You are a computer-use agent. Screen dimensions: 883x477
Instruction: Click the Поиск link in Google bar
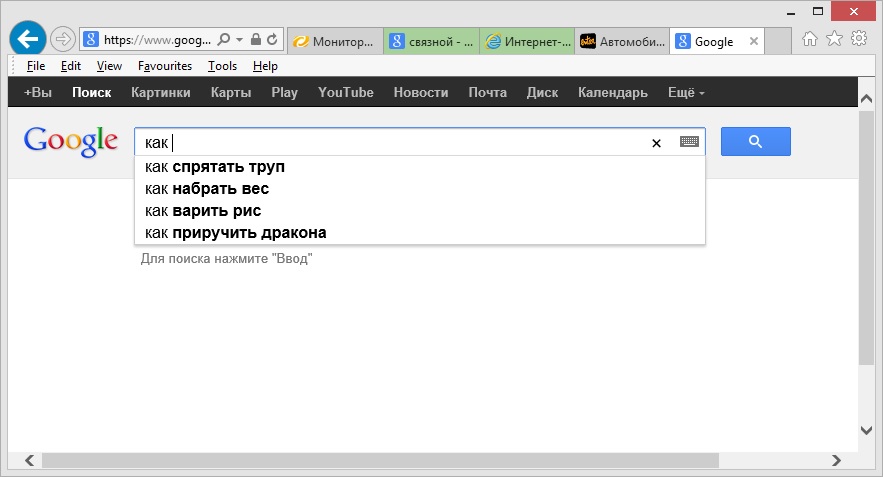point(92,92)
